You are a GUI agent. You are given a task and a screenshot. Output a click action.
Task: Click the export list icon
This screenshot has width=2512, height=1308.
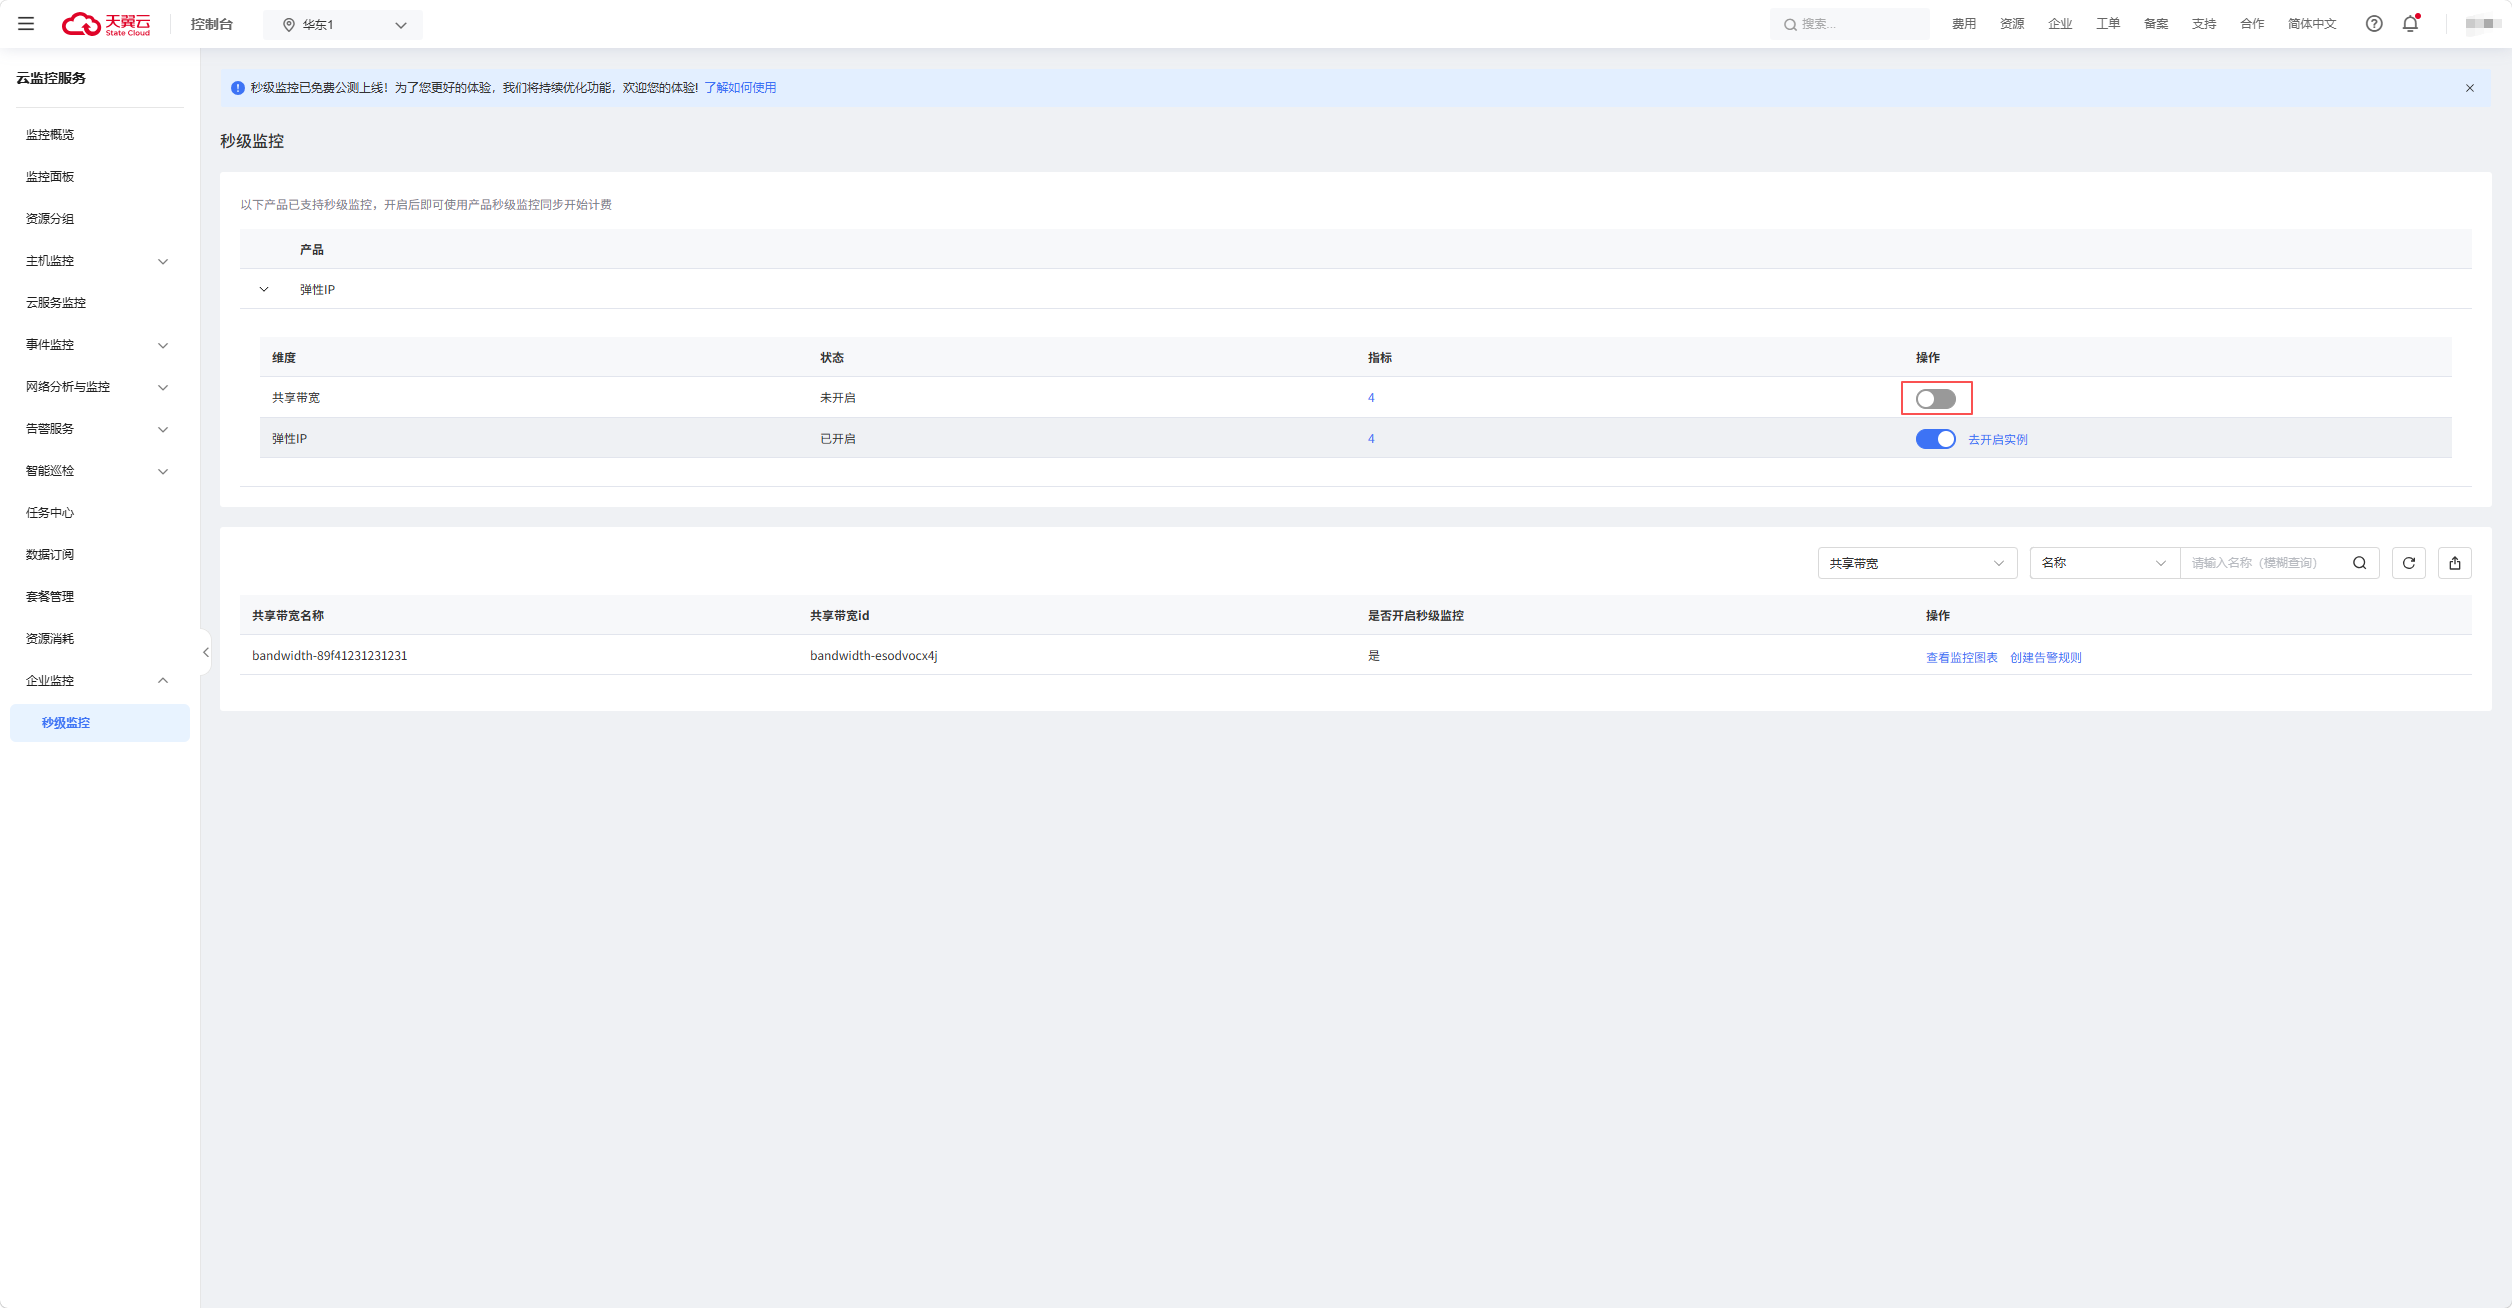click(x=2454, y=563)
